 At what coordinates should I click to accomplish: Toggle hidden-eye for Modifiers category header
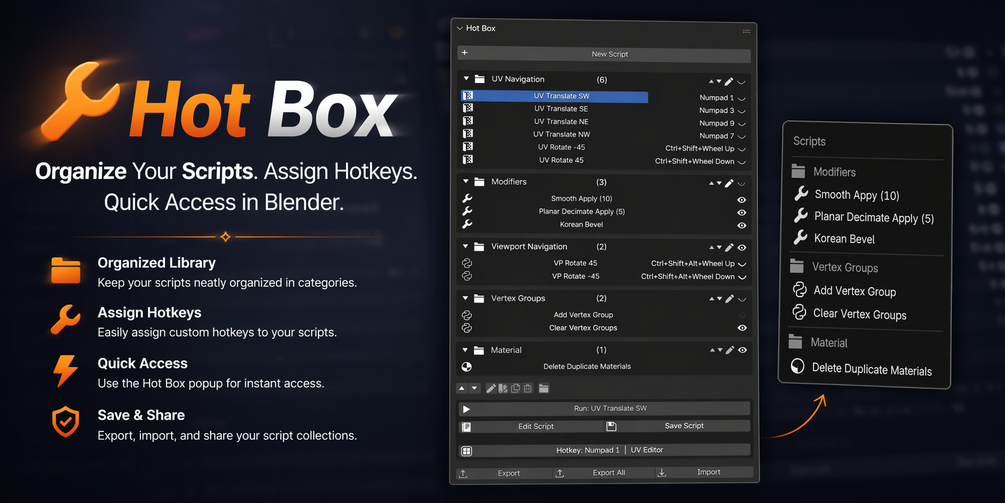pyautogui.click(x=742, y=184)
